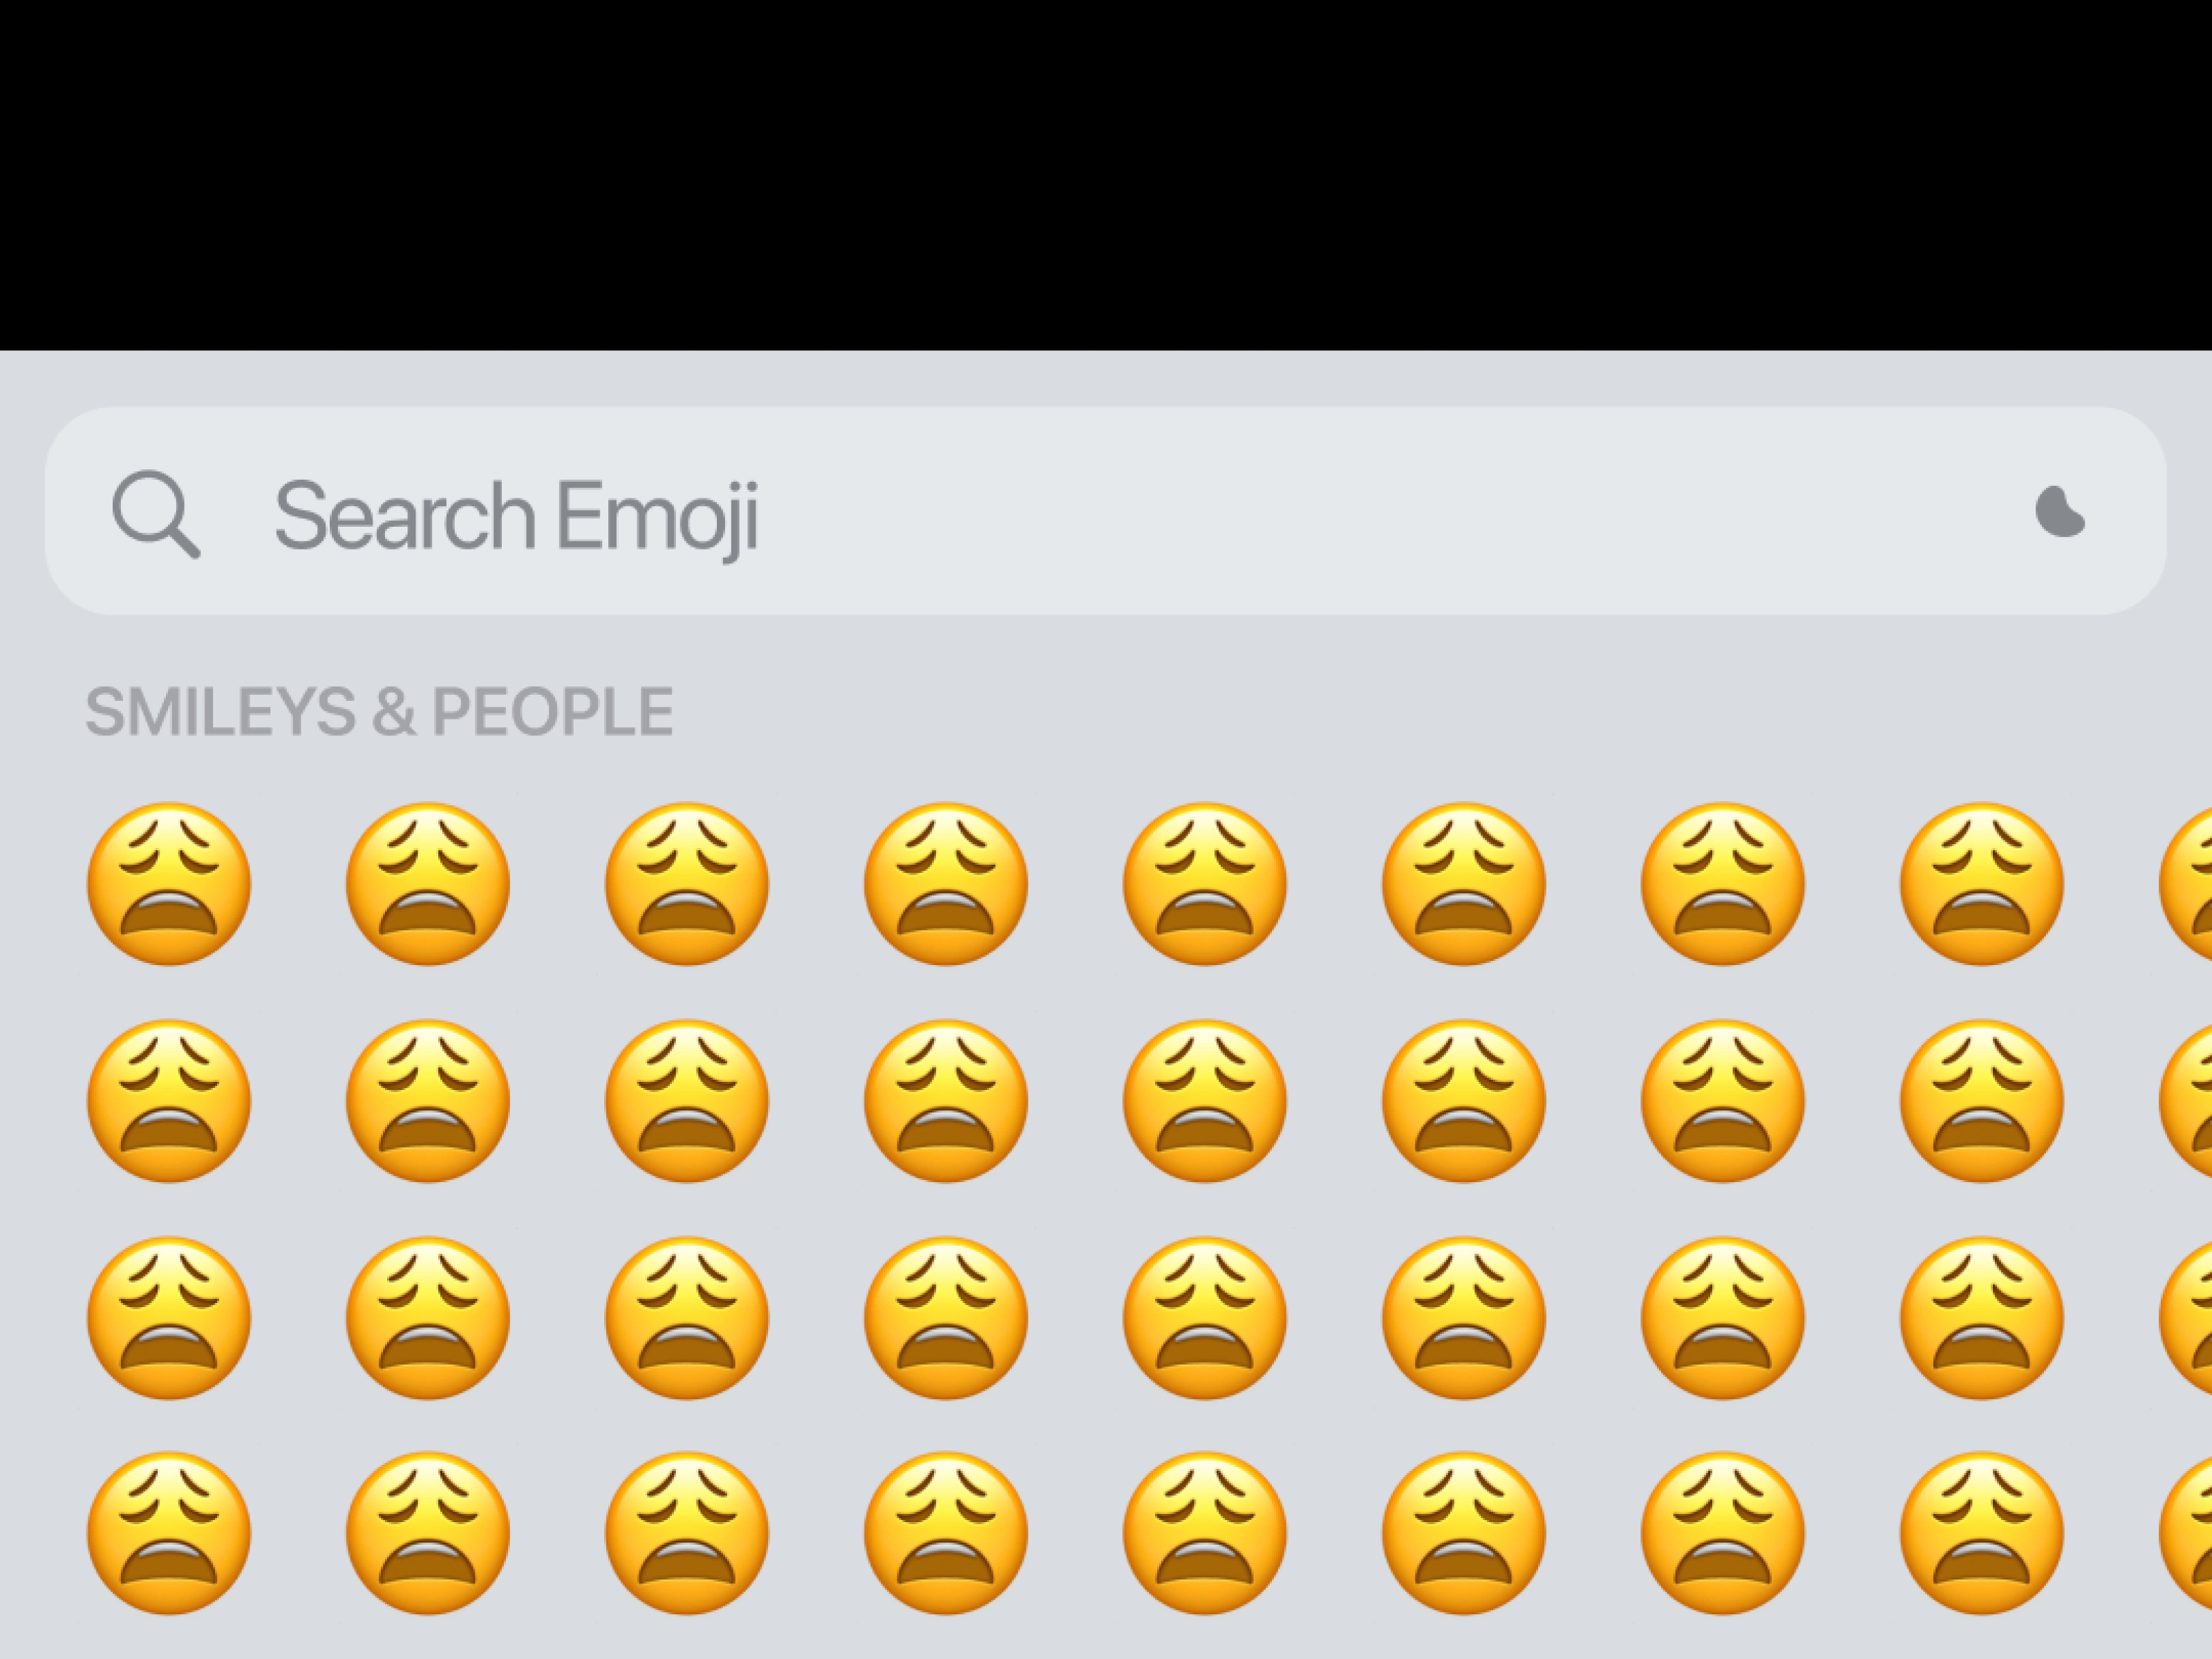The image size is (2212, 1659).
Task: Pick the first weary face in top row
Action: click(169, 884)
